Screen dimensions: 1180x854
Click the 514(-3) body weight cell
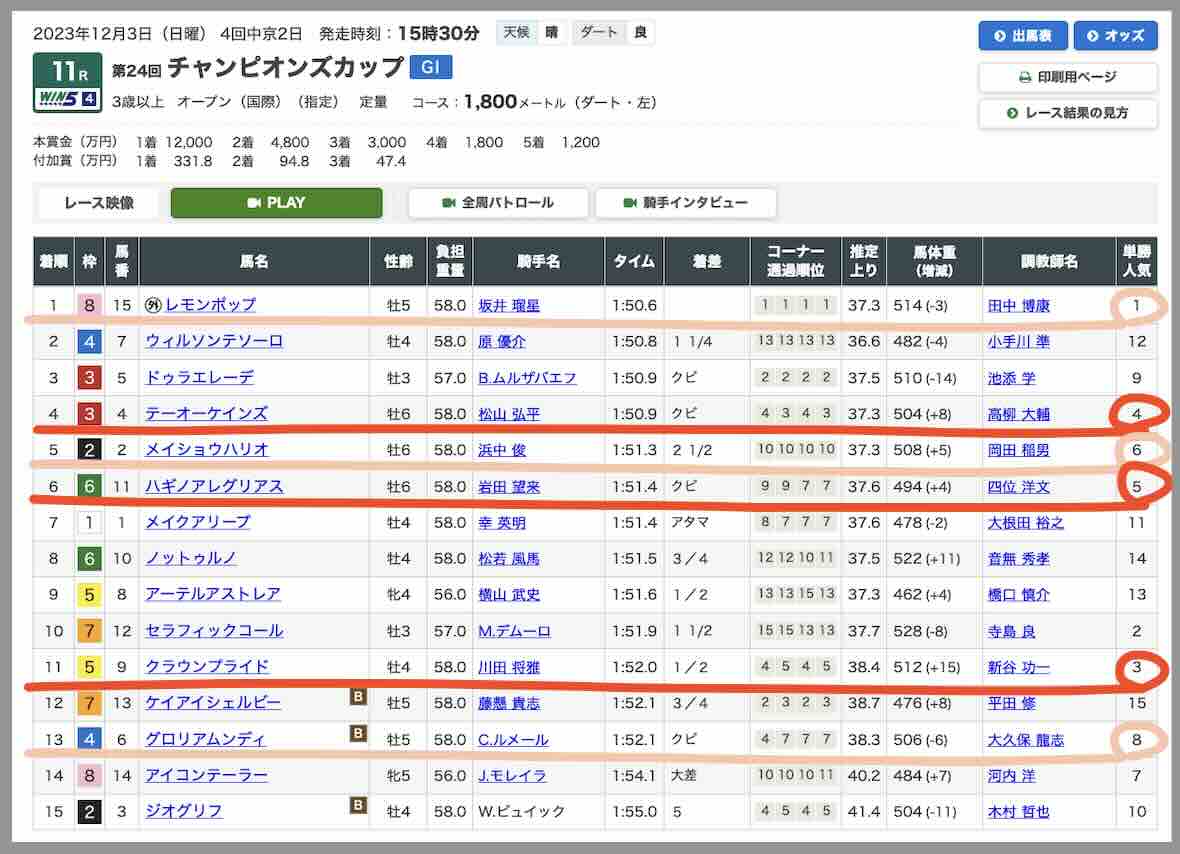(934, 305)
